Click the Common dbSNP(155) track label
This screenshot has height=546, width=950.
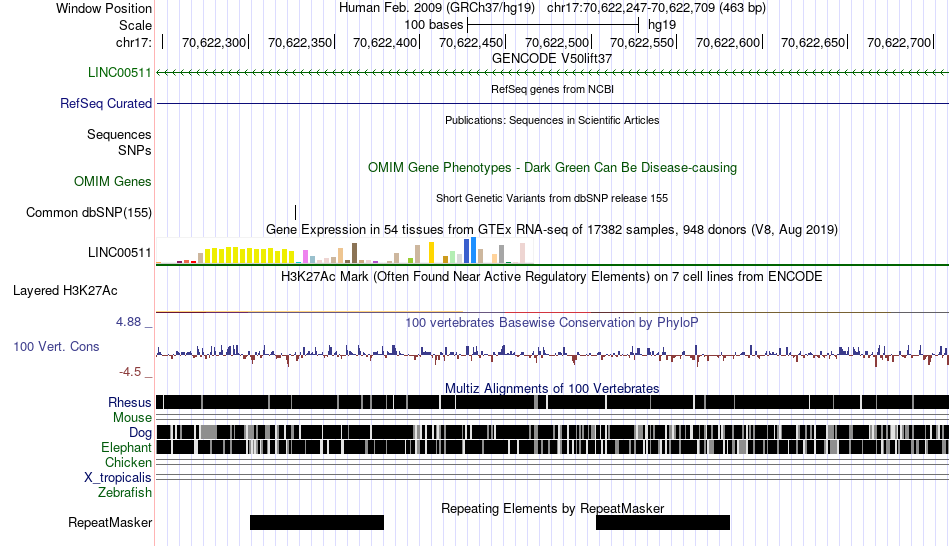88,213
